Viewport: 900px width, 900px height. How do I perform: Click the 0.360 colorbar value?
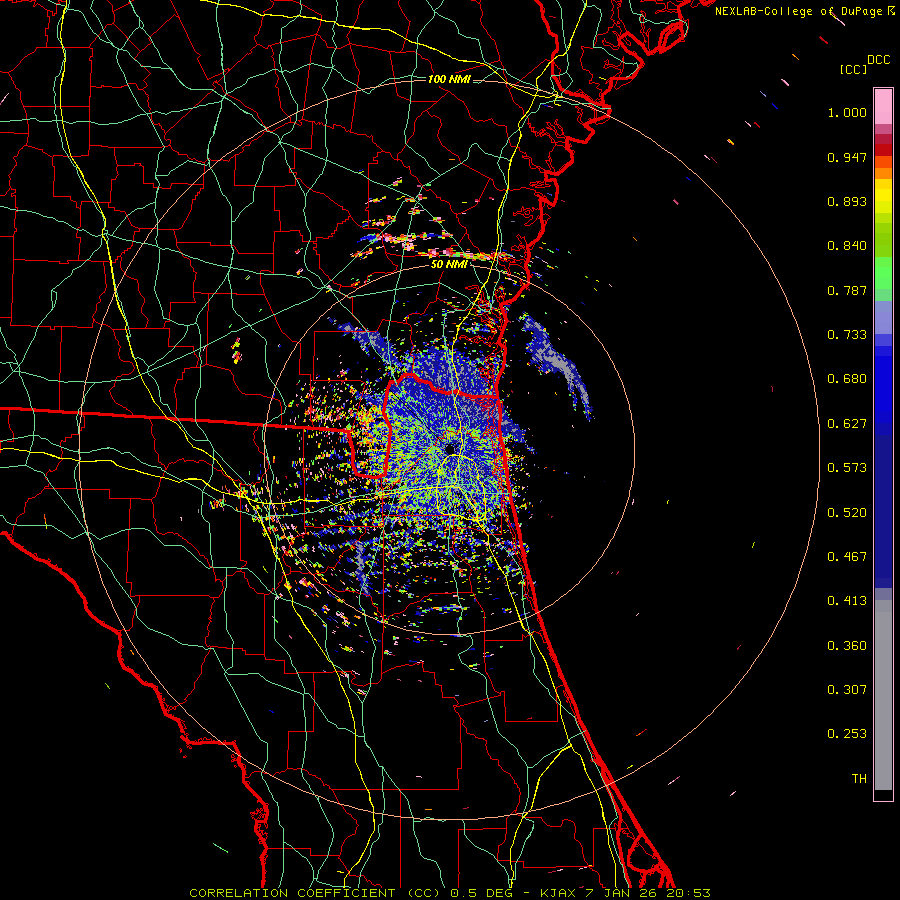coord(847,646)
